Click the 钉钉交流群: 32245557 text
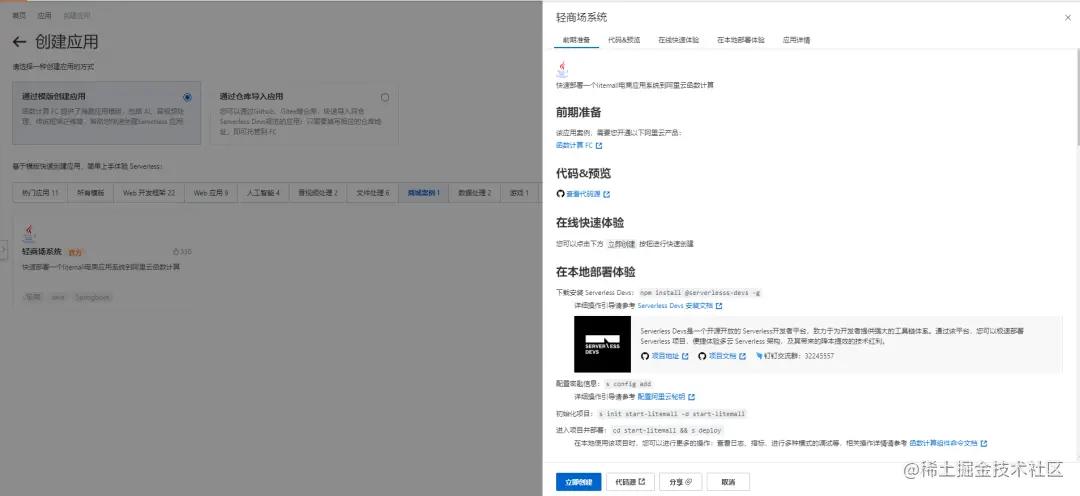The image size is (1080, 496). pyautogui.click(x=799, y=356)
